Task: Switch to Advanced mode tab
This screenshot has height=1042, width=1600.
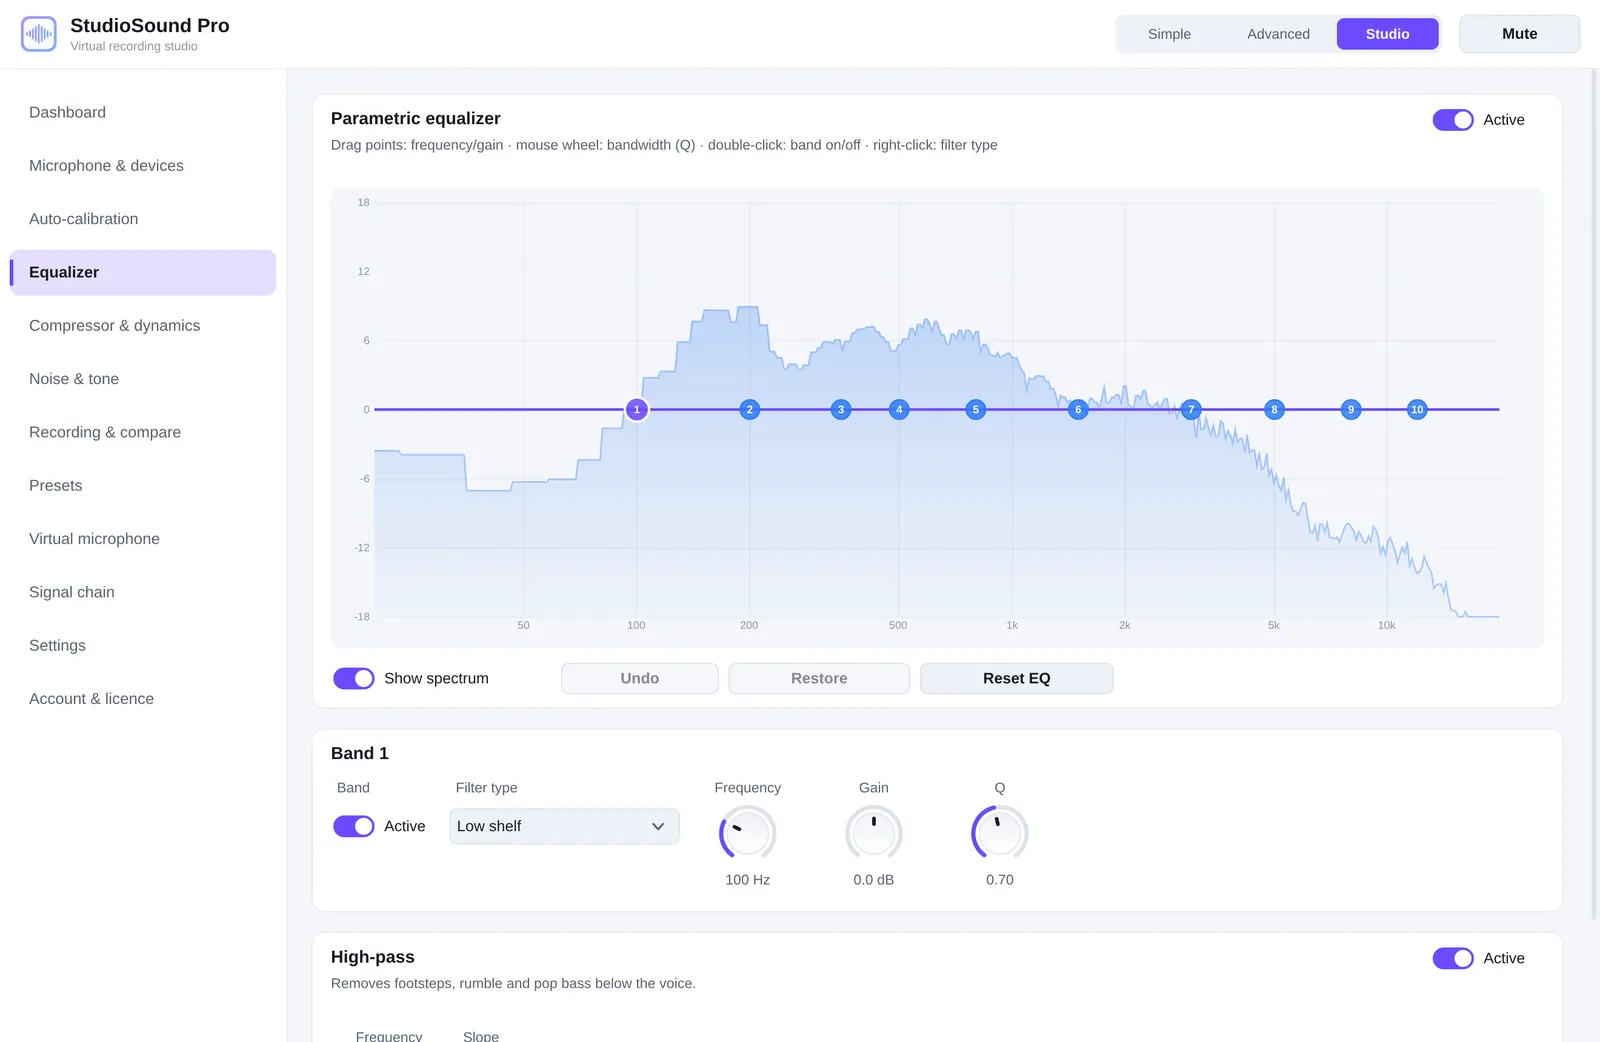Action: (x=1278, y=34)
